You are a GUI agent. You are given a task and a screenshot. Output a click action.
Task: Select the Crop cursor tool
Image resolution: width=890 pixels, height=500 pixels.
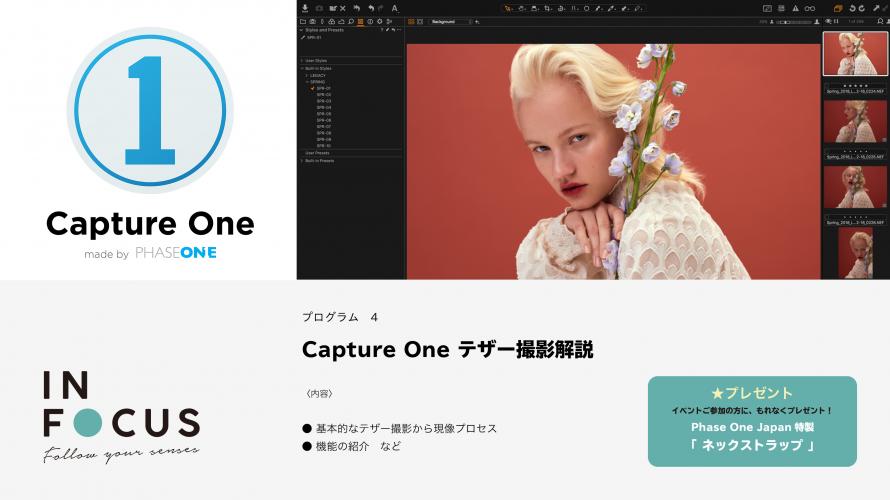coord(547,9)
